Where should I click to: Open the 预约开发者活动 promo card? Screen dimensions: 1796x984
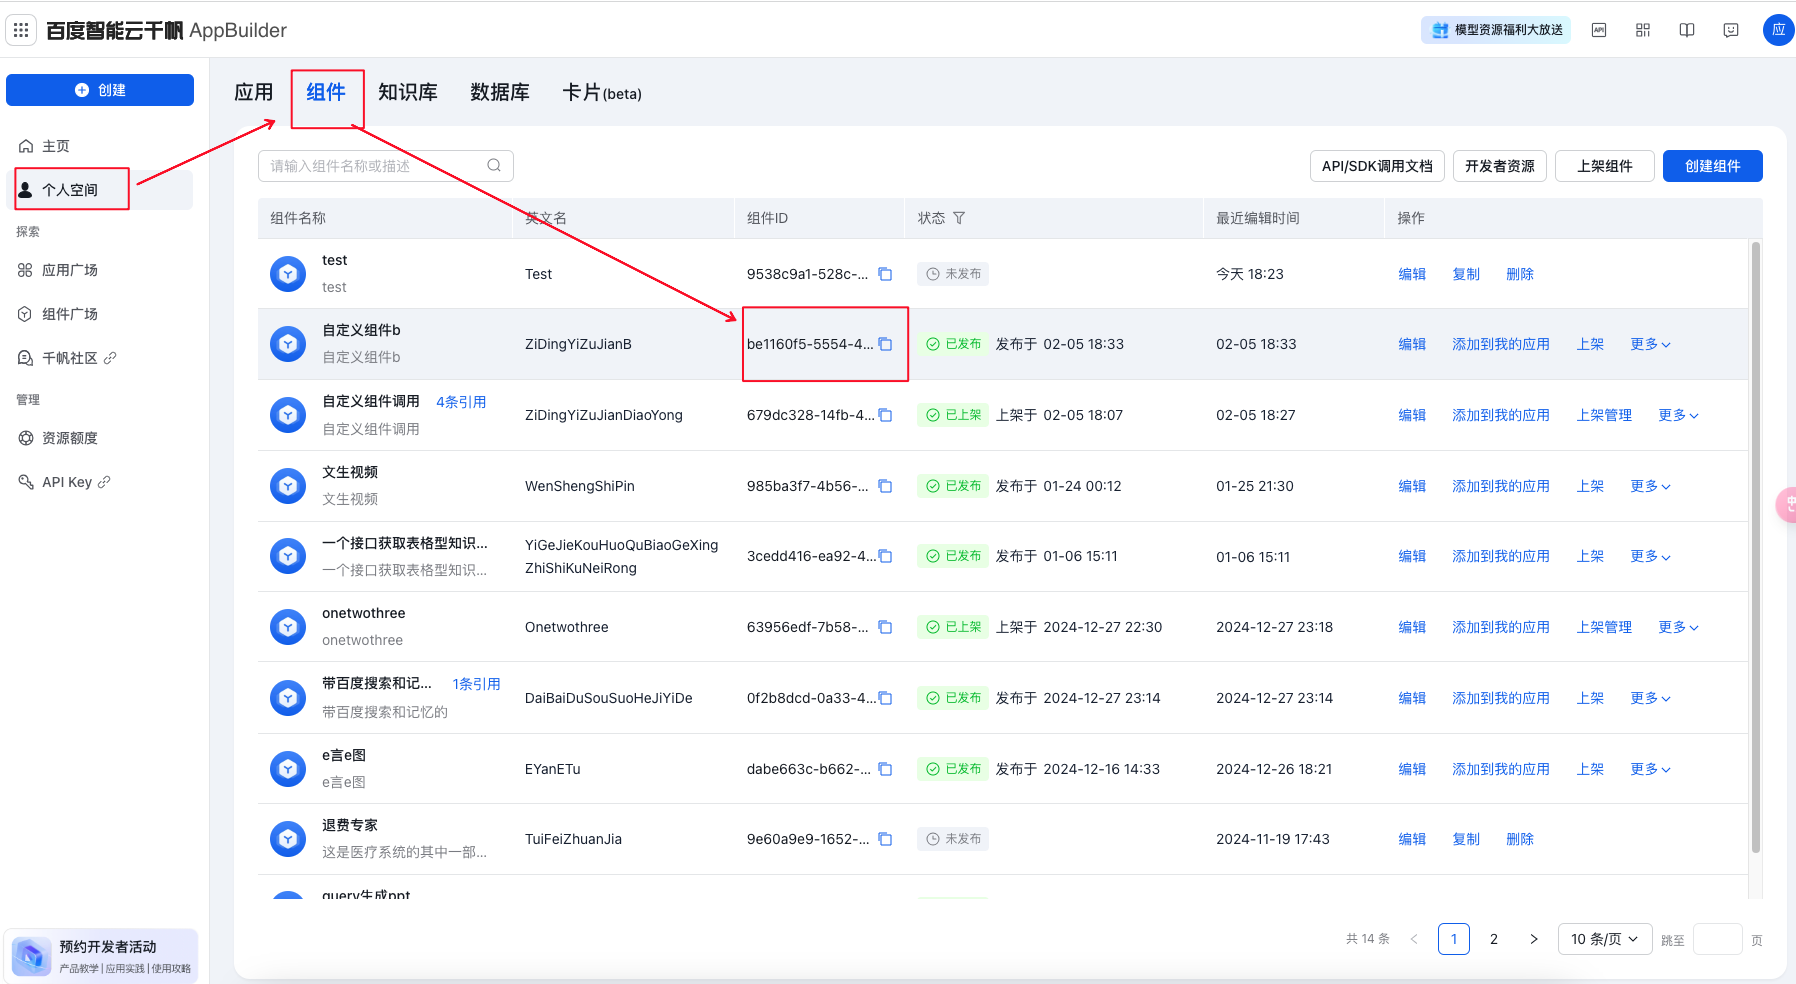click(101, 956)
